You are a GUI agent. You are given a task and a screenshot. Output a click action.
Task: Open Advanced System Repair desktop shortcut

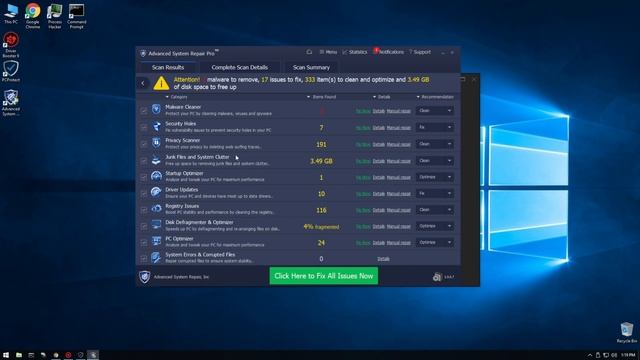click(11, 102)
